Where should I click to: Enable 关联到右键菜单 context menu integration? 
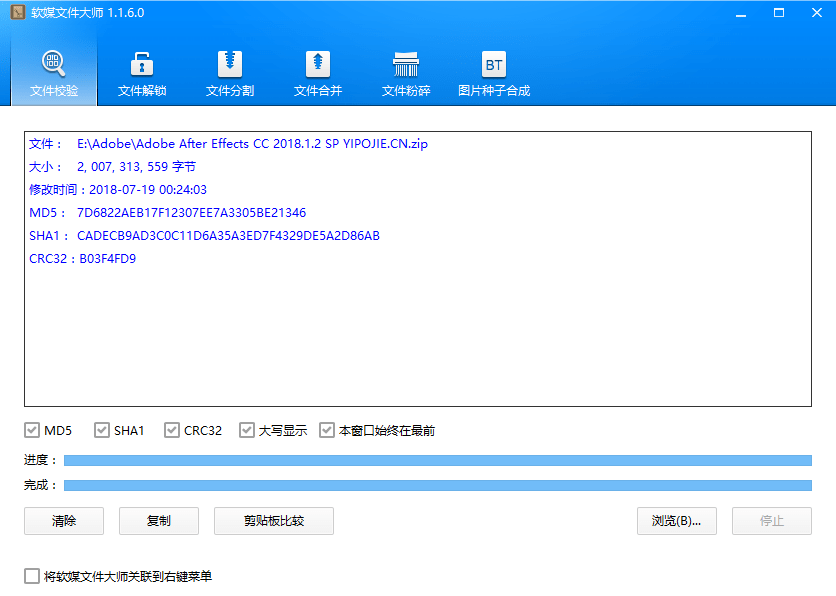[32, 576]
